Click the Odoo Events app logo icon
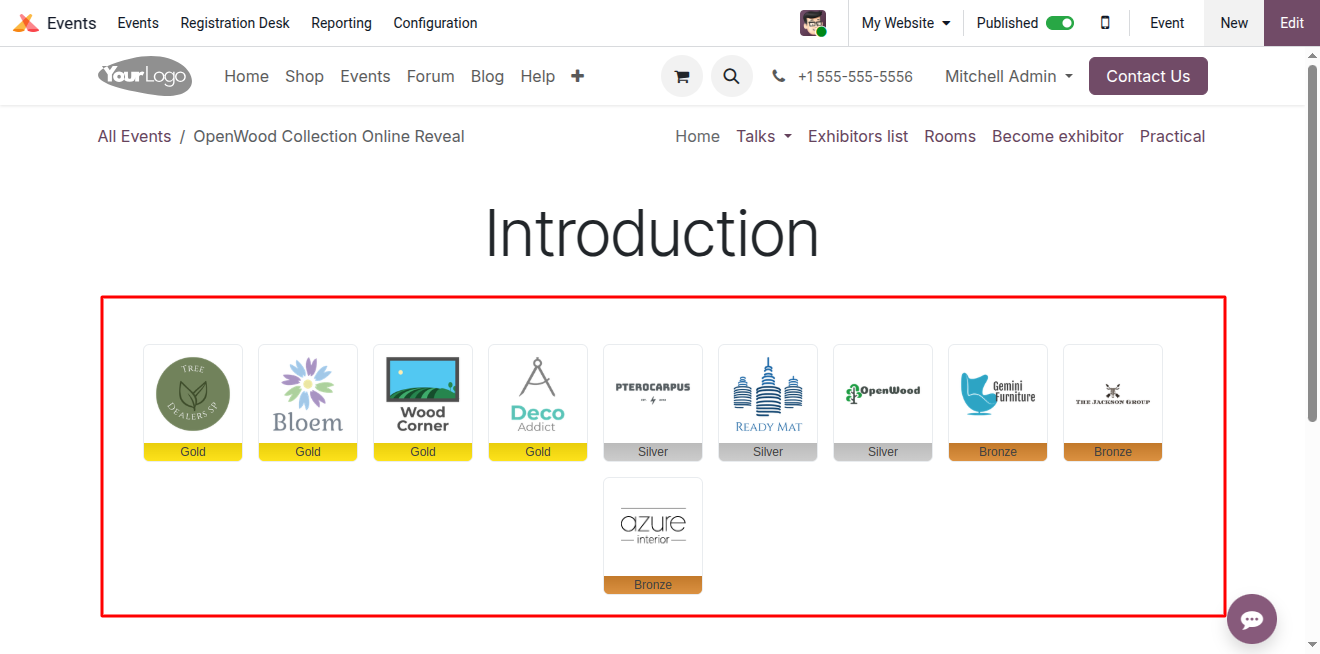Viewport: 1320px width, 654px height. 26,23
